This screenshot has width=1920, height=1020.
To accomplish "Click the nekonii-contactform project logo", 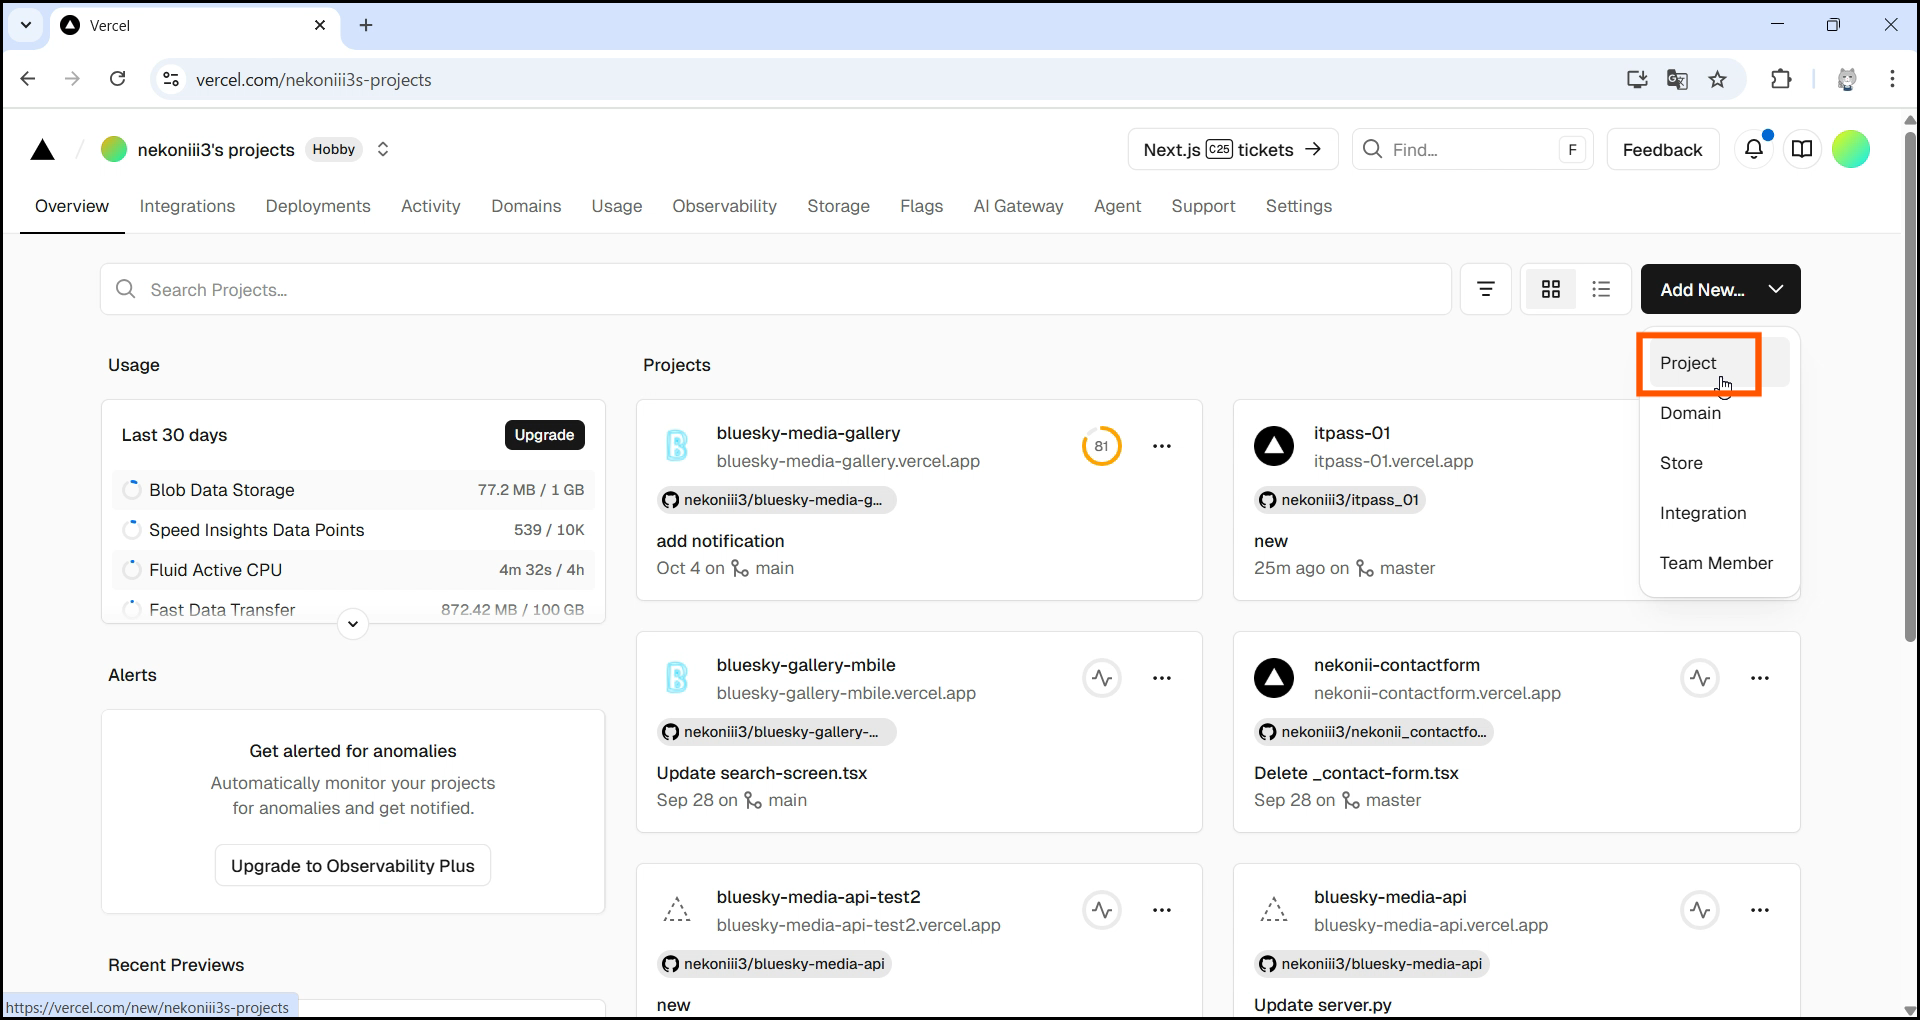I will (1274, 678).
